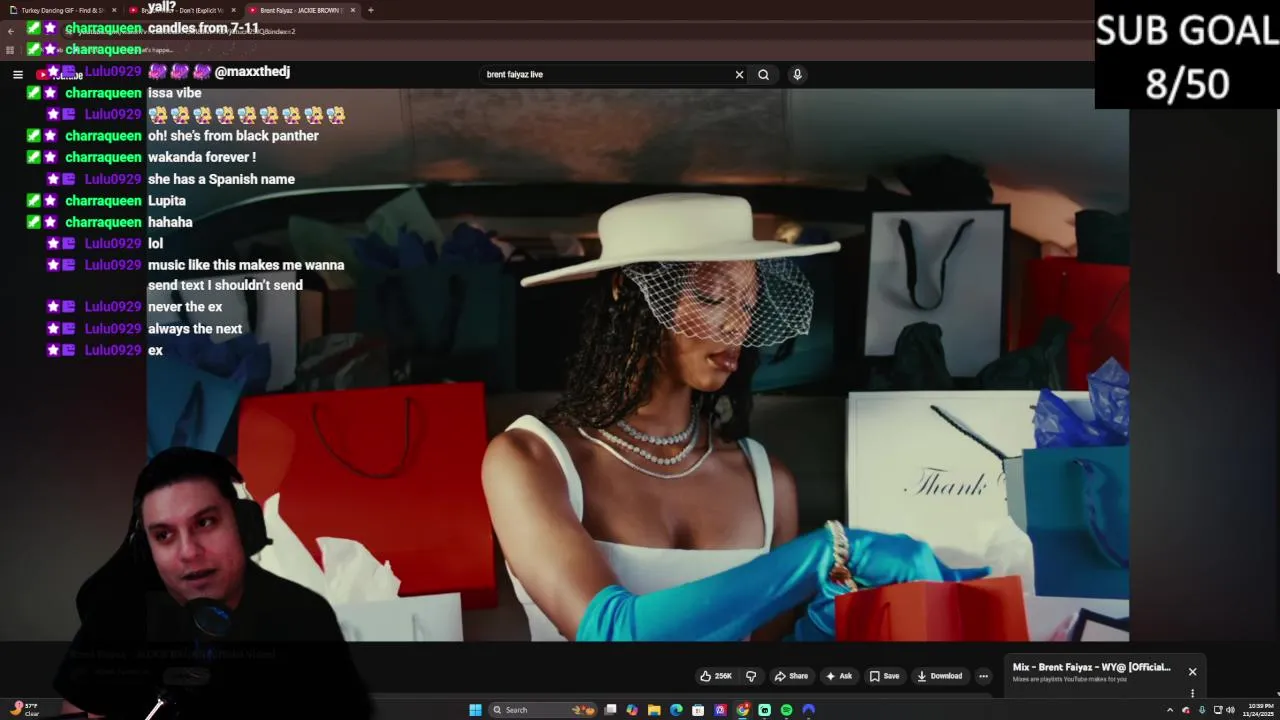Close the Mix playlist panel
The height and width of the screenshot is (720, 1280).
(x=1192, y=672)
